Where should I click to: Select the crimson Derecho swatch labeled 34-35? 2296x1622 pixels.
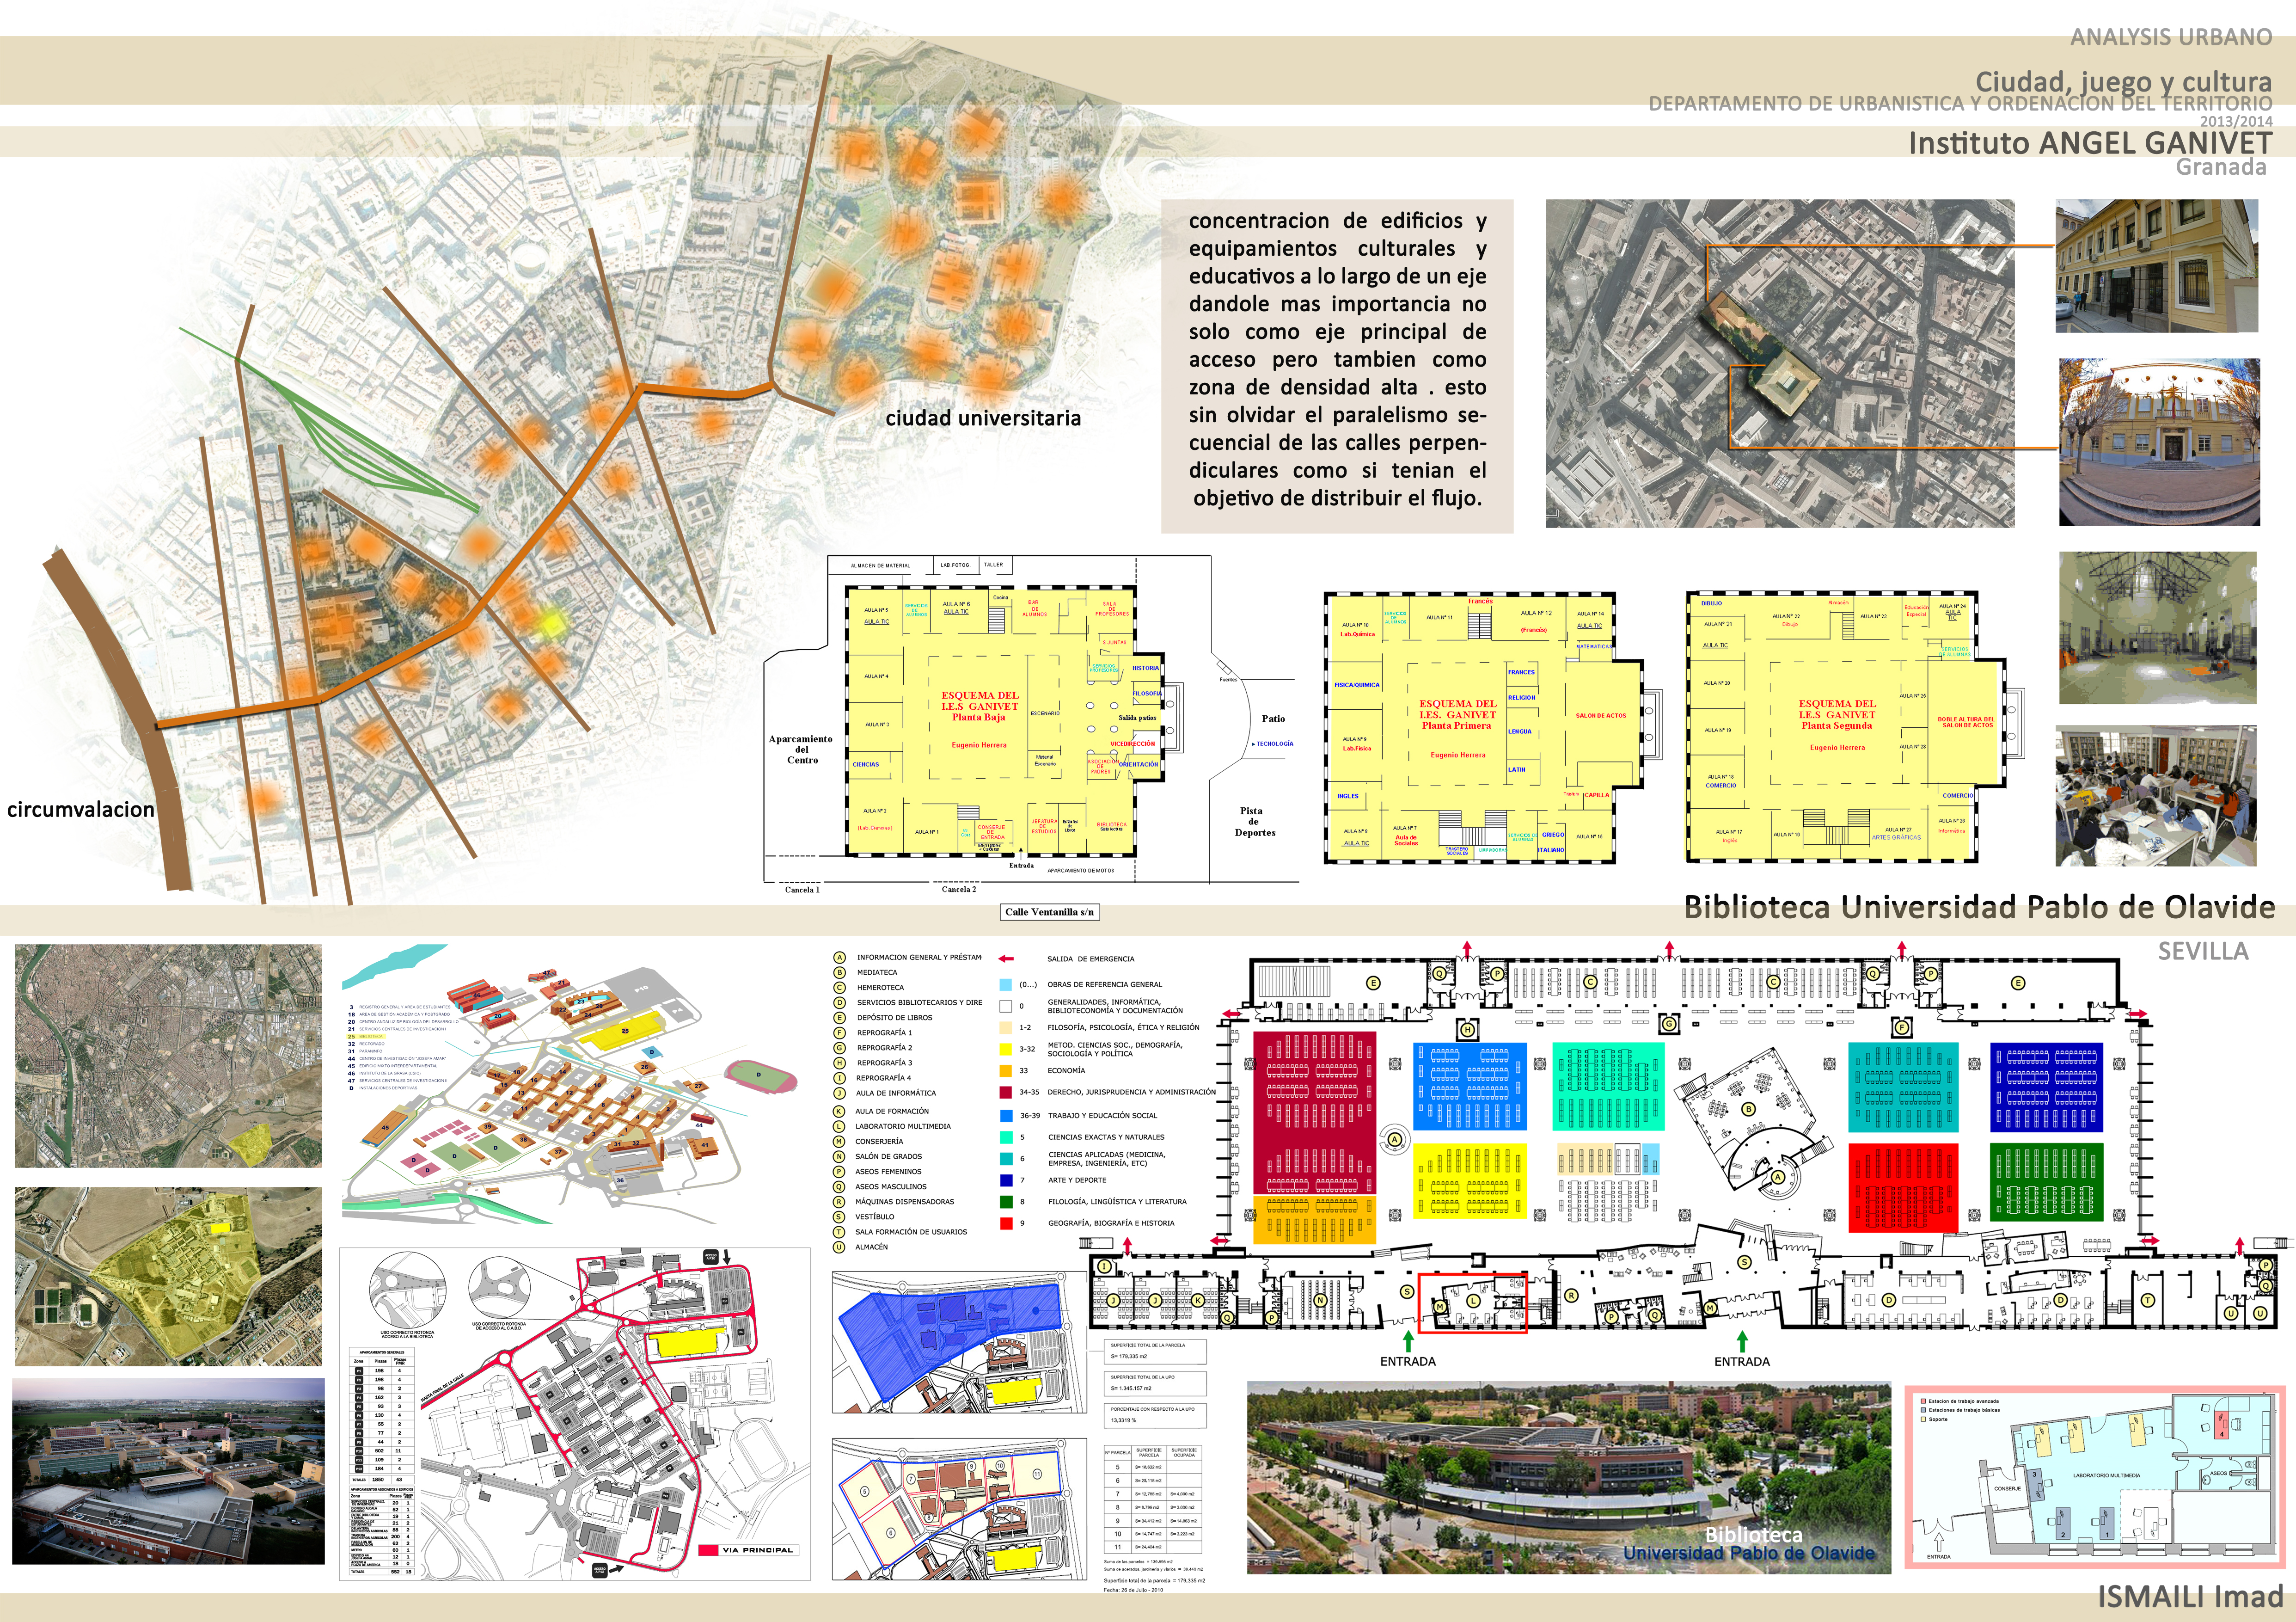pos(1006,1092)
